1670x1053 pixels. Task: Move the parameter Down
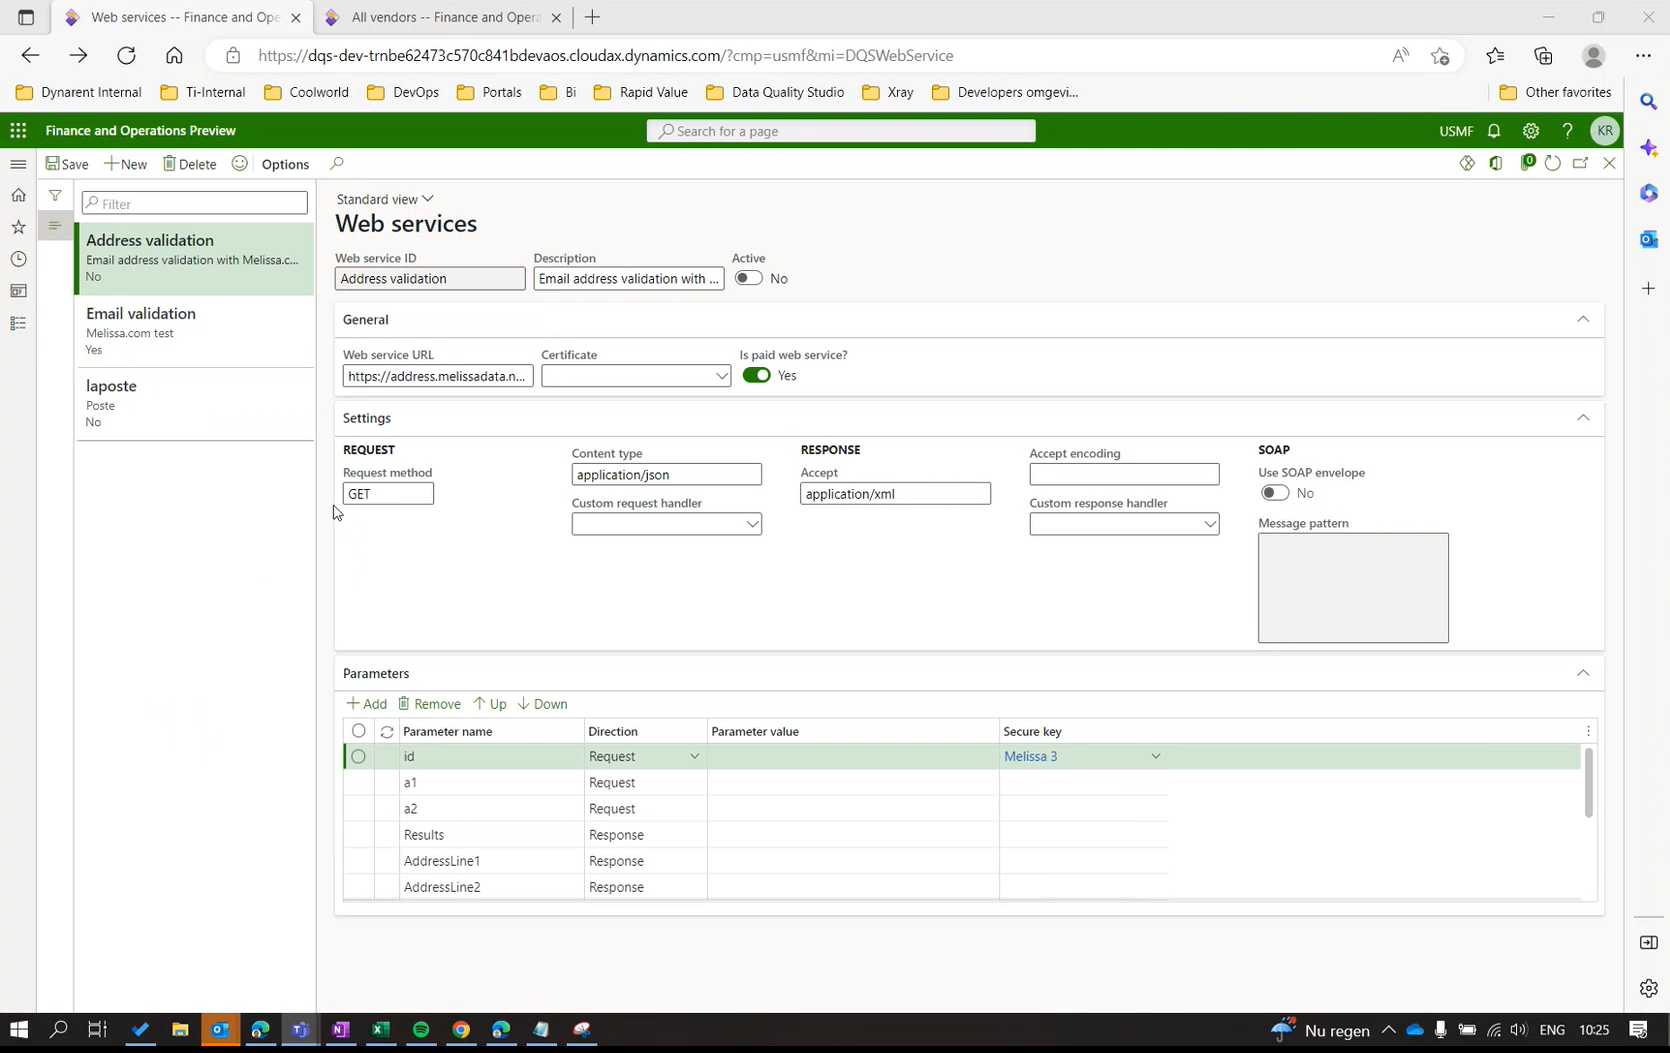point(542,704)
